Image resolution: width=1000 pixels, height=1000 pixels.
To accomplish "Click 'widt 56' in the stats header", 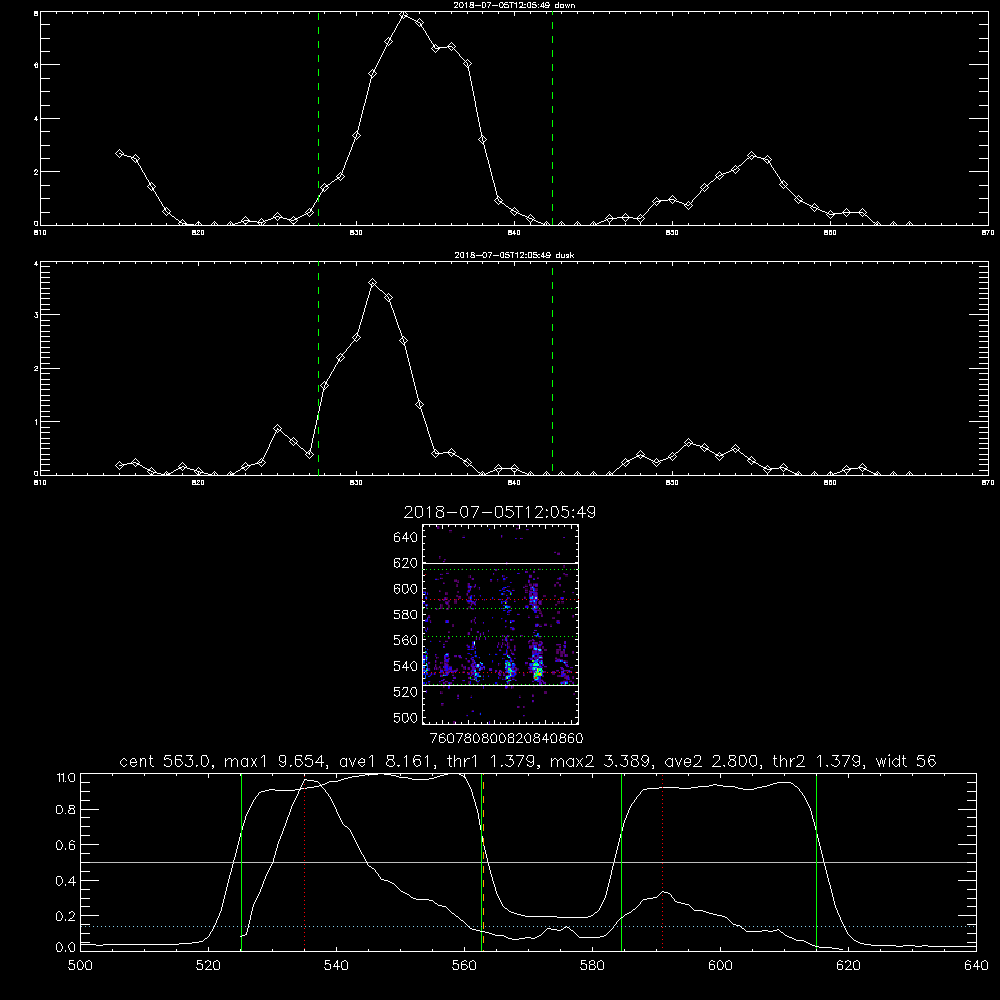I will pos(906,761).
